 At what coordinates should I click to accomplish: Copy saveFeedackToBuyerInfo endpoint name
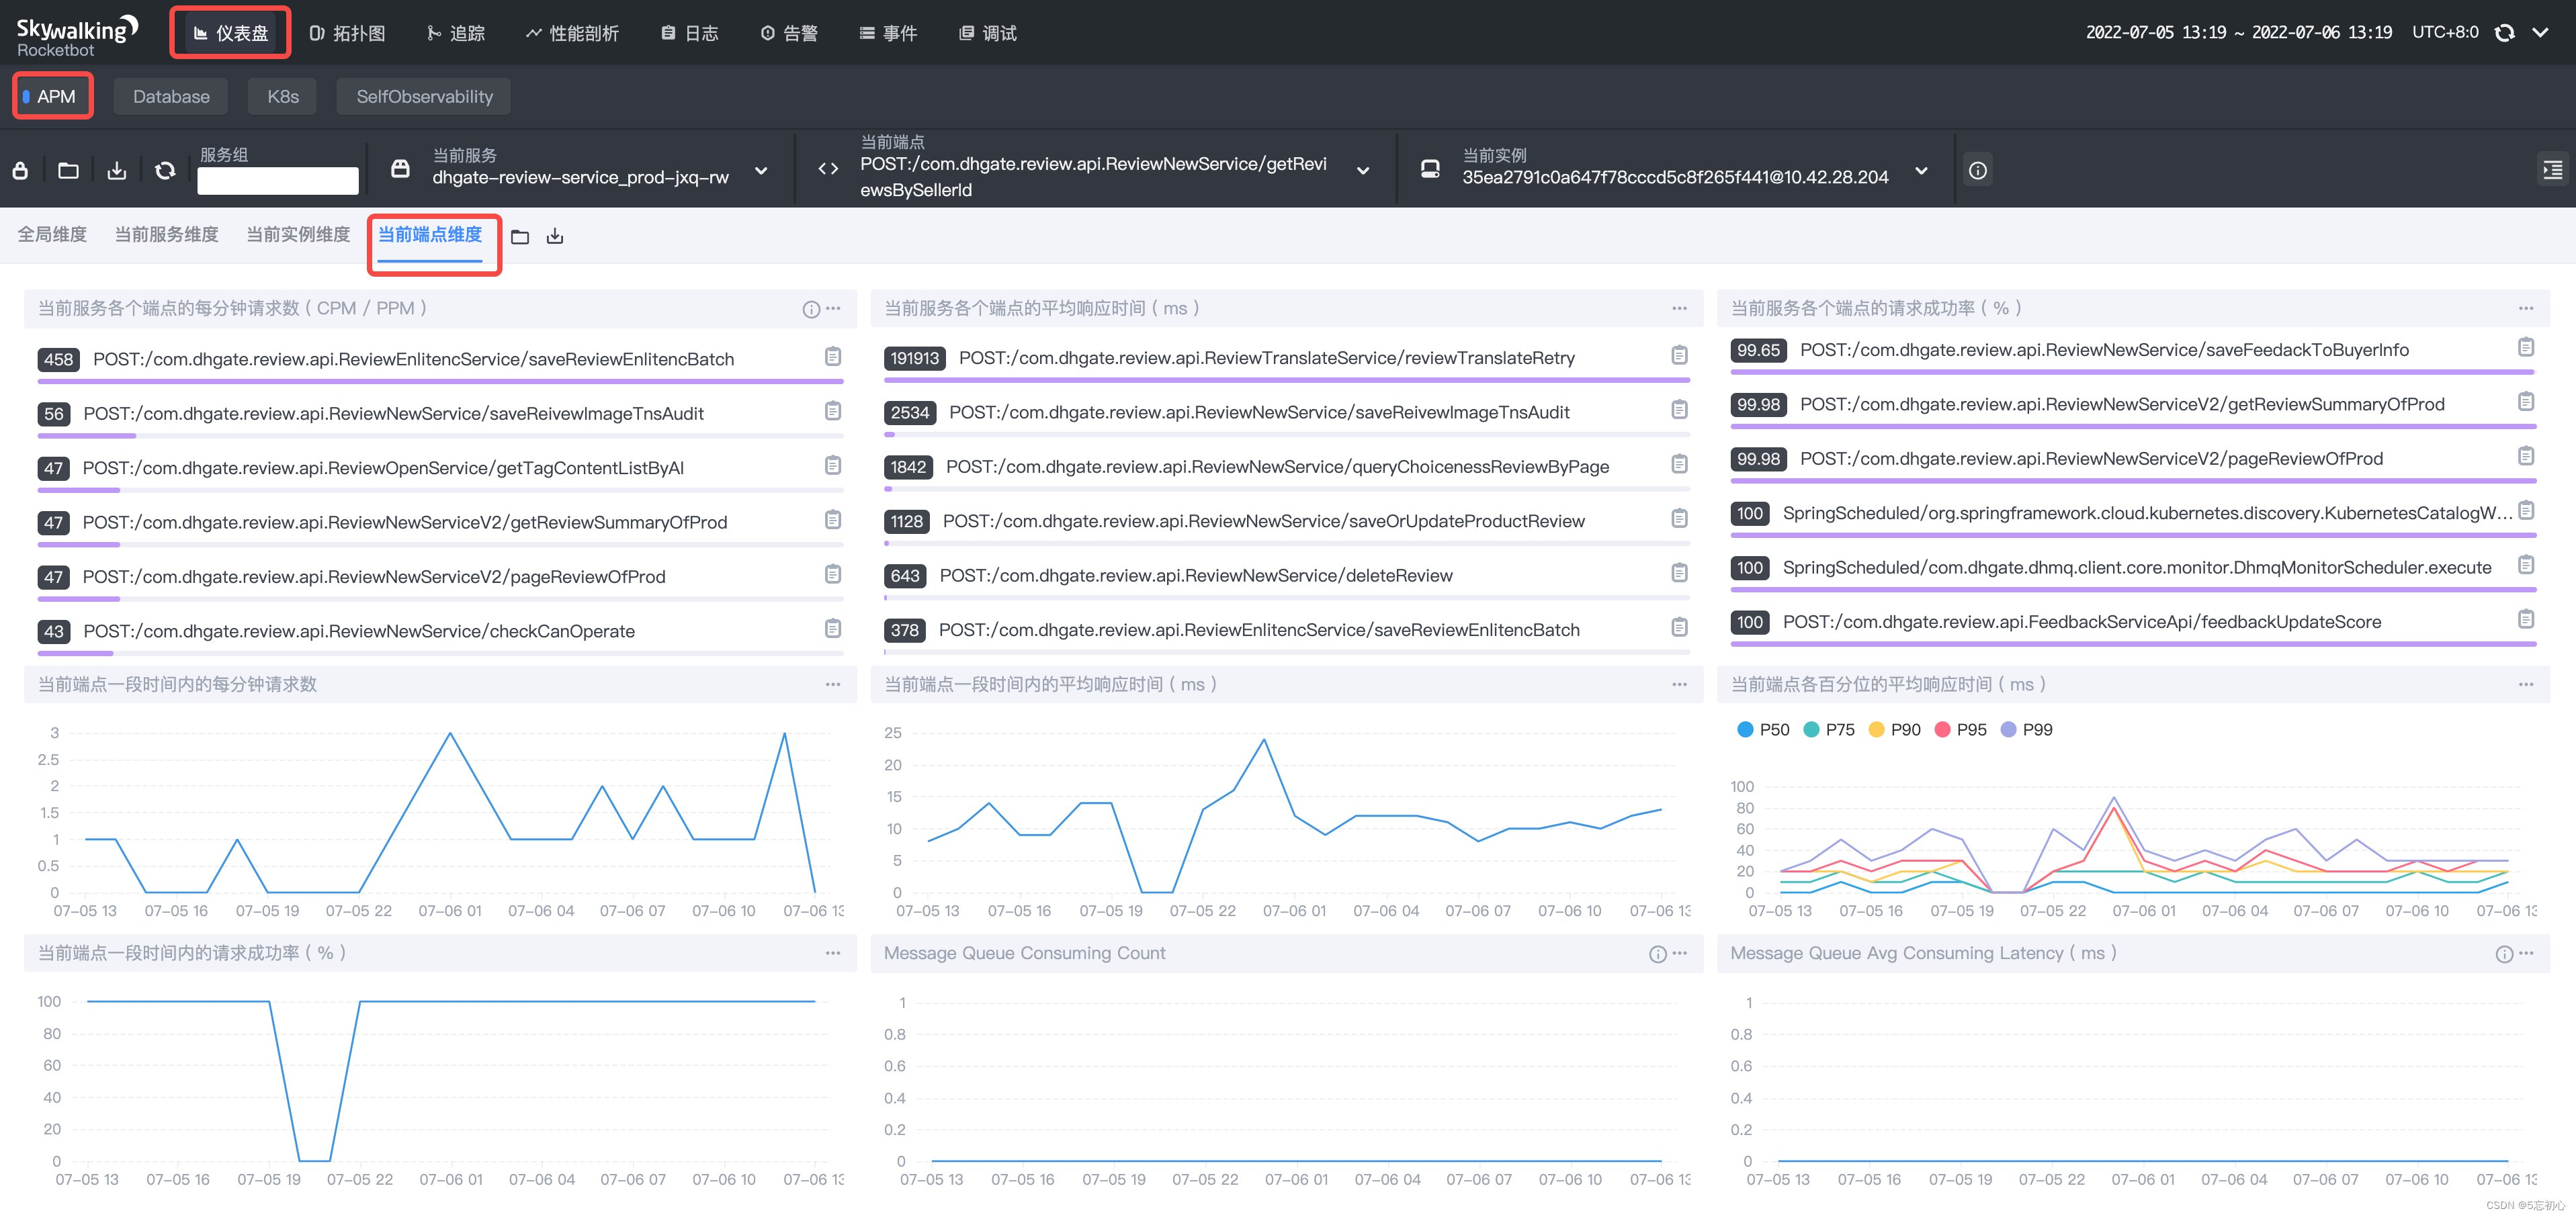click(x=2526, y=348)
